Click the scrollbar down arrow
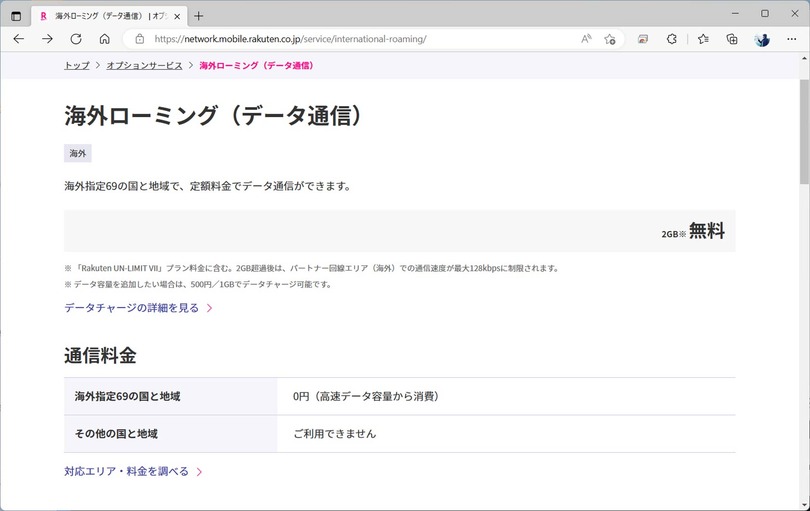This screenshot has width=810, height=511. pos(804,505)
